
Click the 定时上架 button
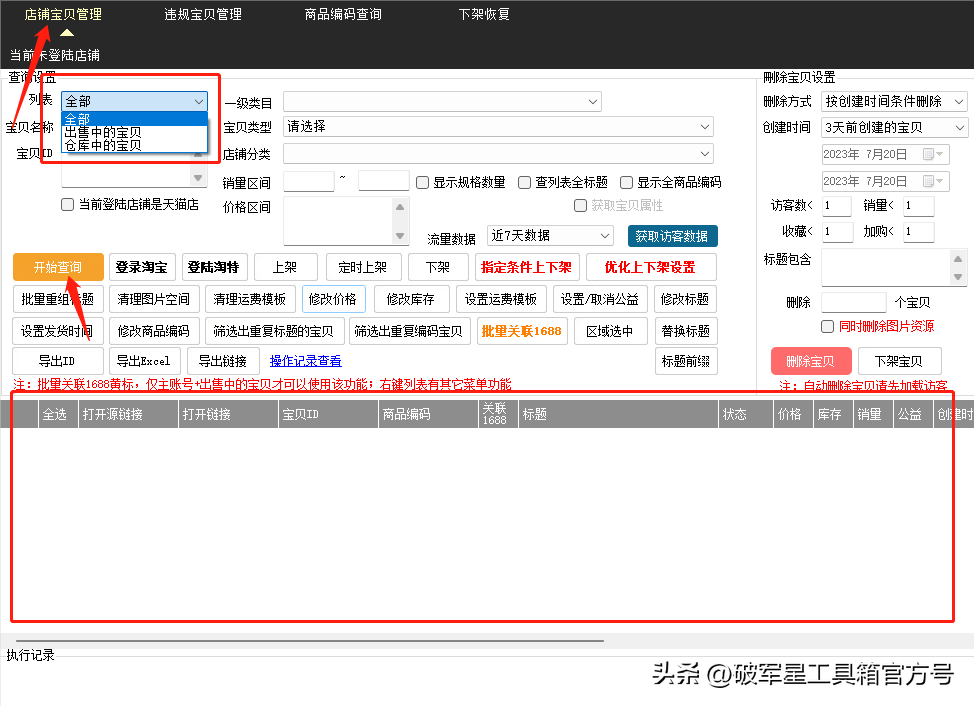point(363,267)
